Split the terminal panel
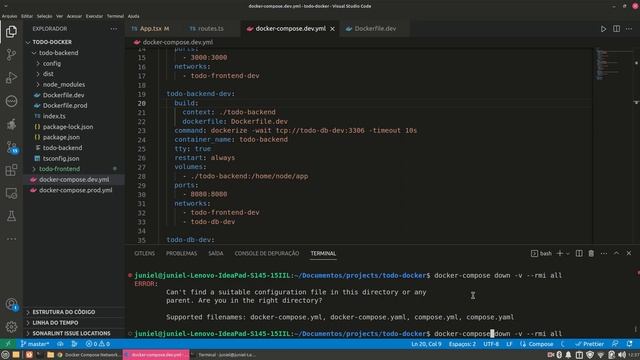This screenshot has width=640, height=360. coord(579,253)
